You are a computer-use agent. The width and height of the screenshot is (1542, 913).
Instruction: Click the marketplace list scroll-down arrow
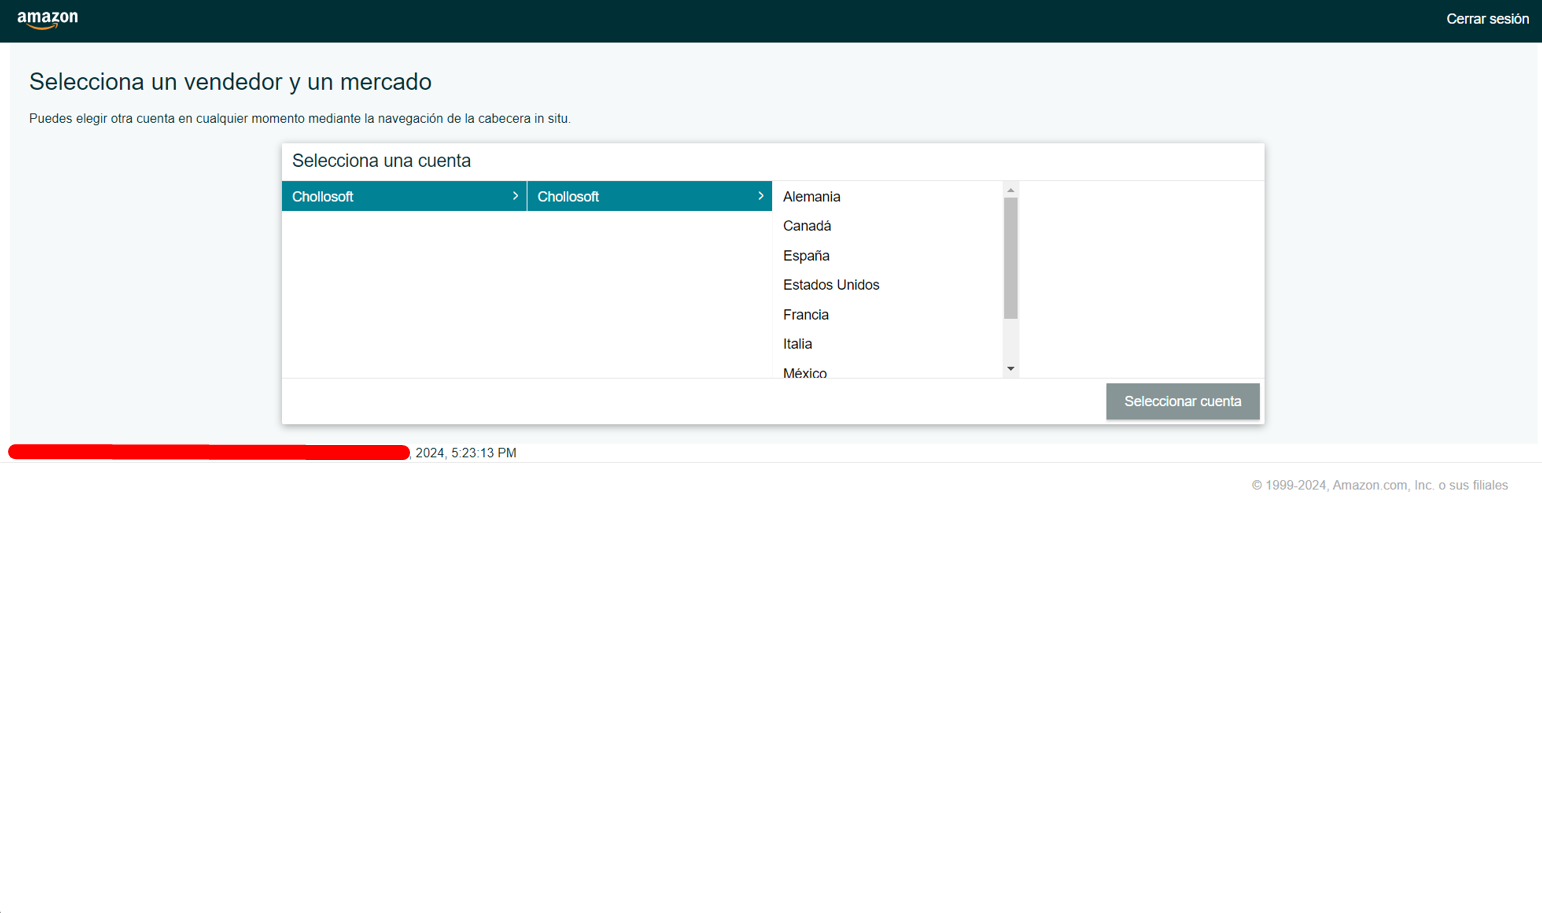(x=1011, y=369)
